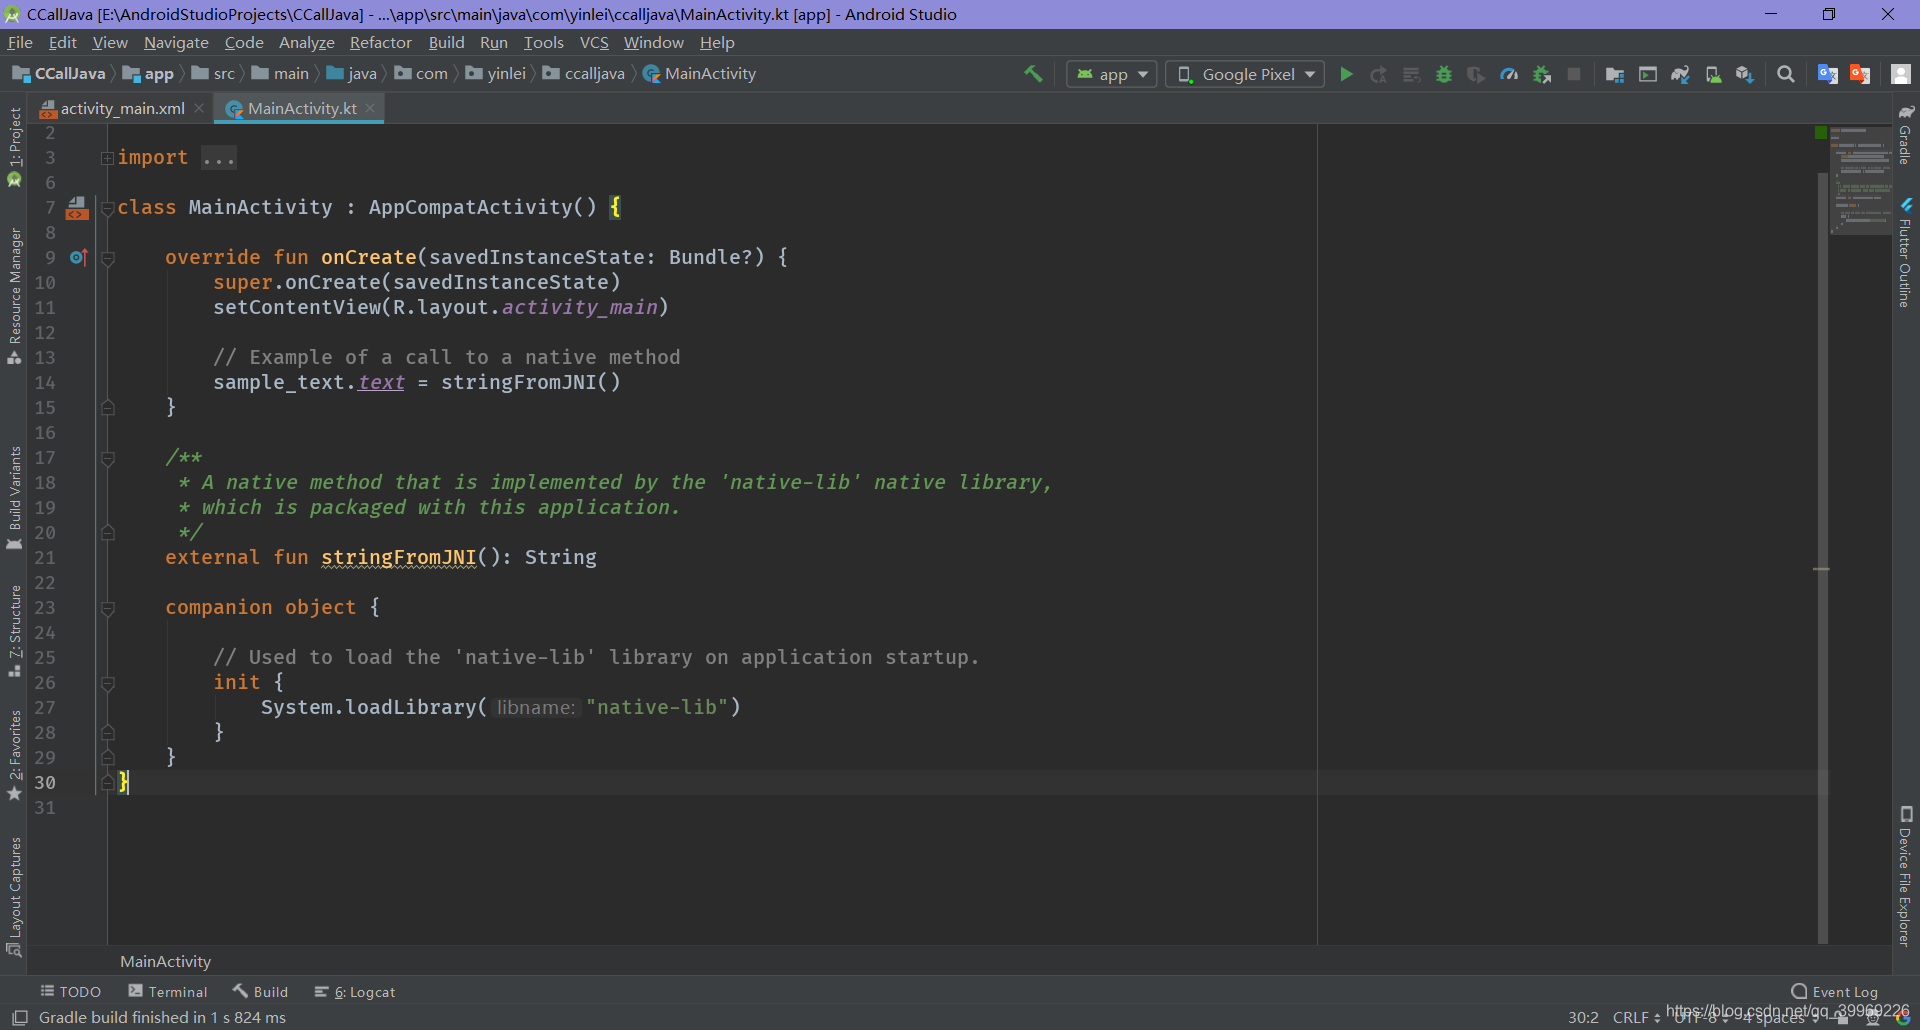Run the app on Google Pixel
Viewport: 1920px width, 1030px height.
(x=1346, y=73)
